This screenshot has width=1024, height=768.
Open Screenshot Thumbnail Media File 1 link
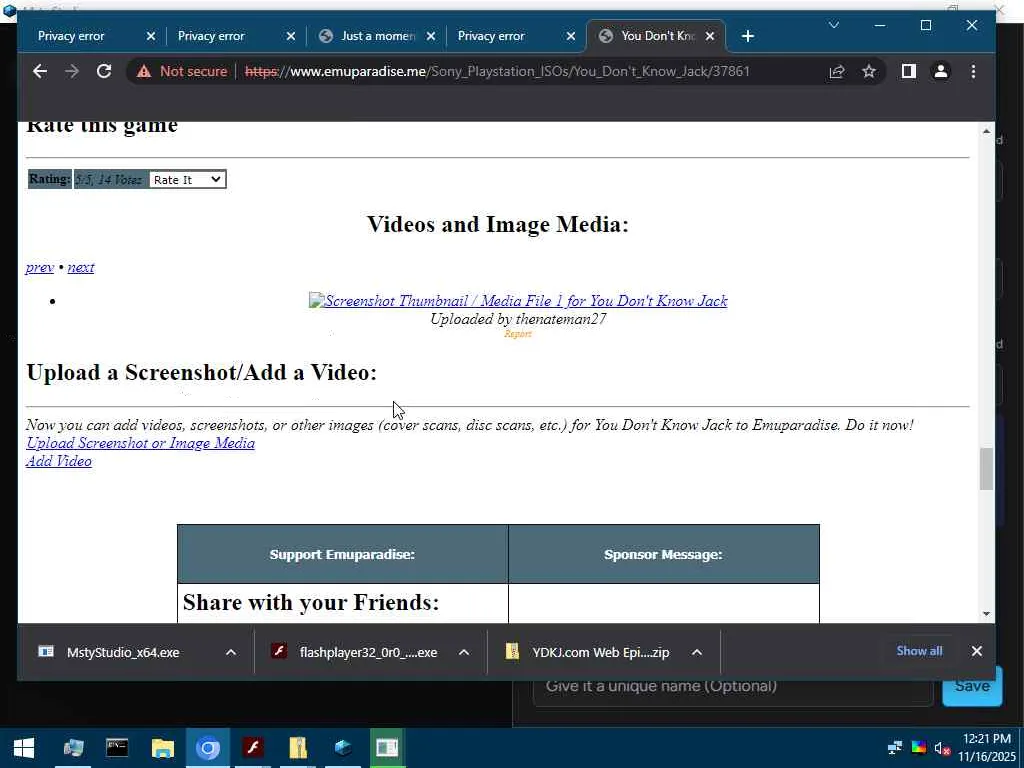click(518, 300)
